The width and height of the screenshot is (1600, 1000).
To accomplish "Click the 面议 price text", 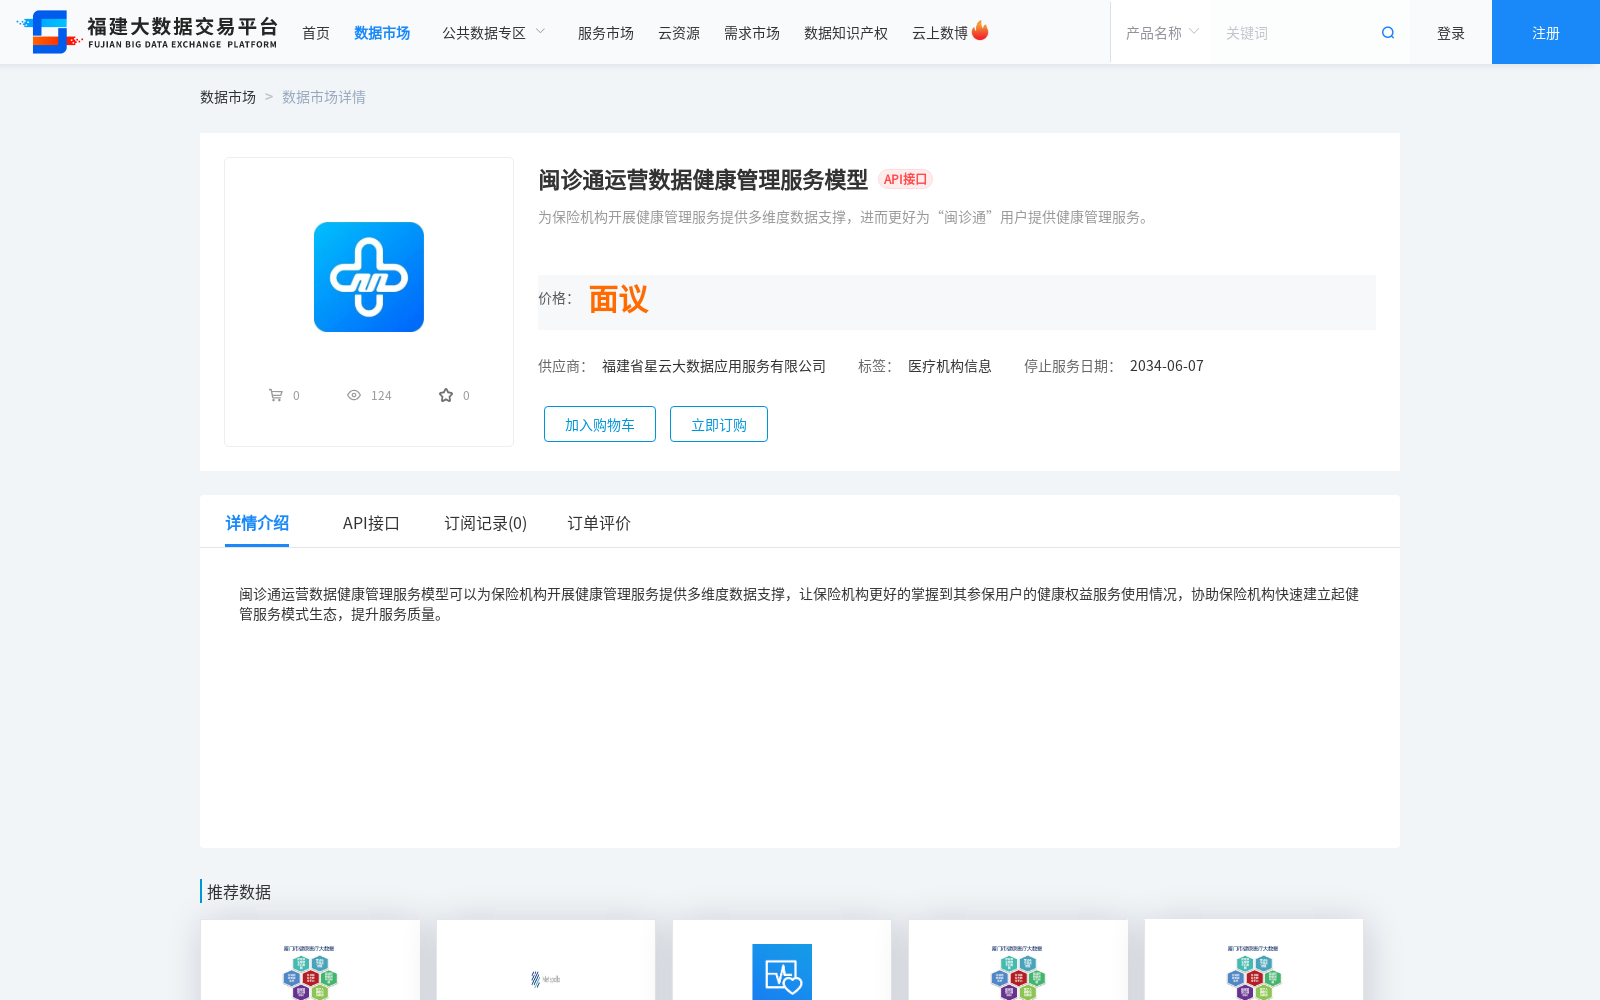I will (618, 299).
